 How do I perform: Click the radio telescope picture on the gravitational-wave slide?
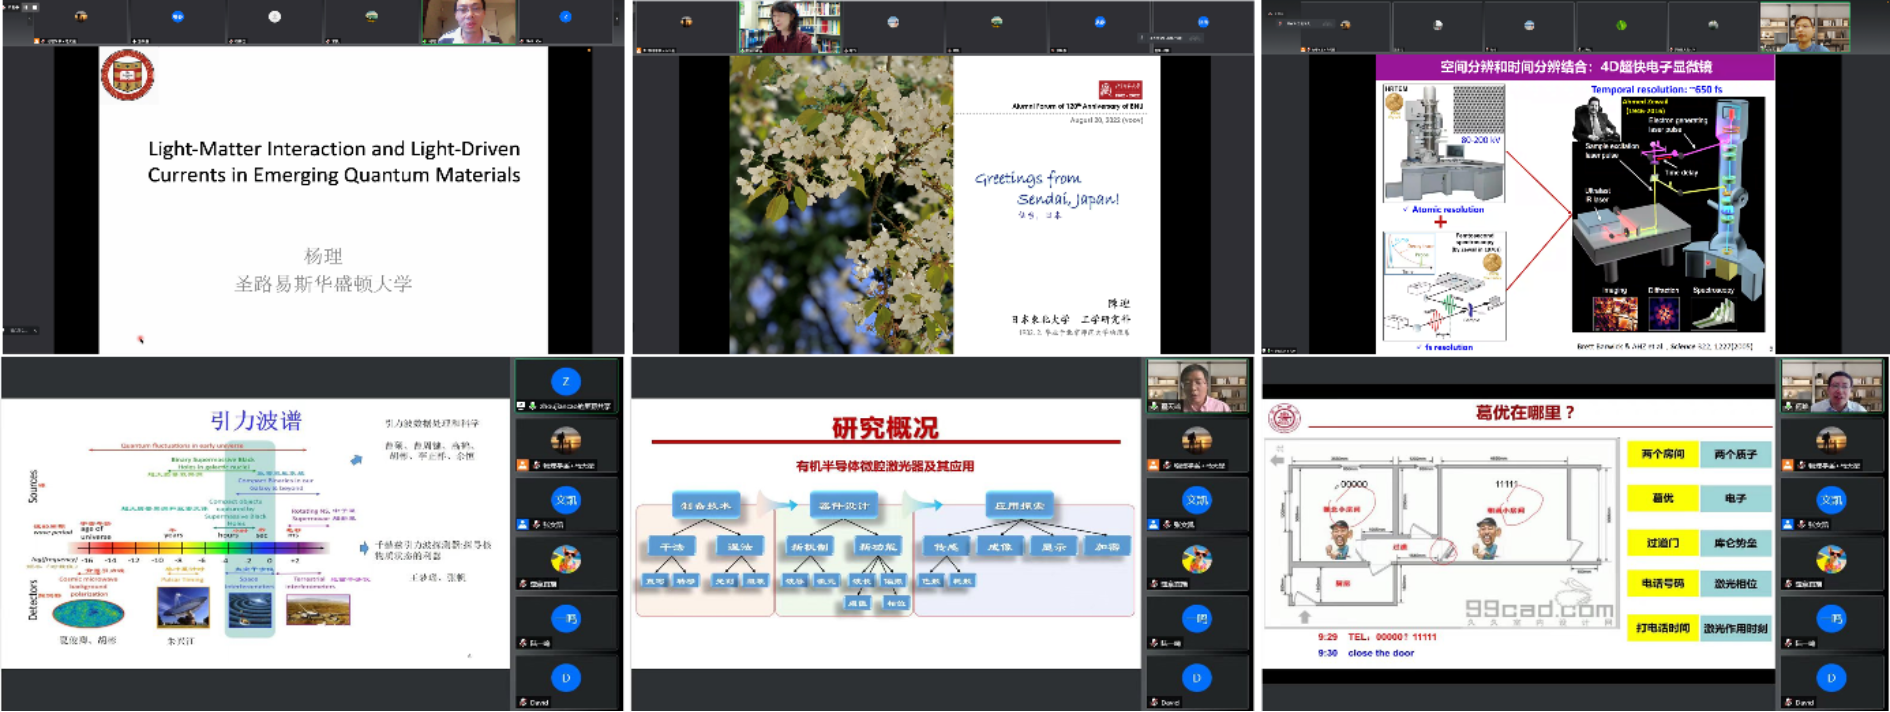click(183, 607)
